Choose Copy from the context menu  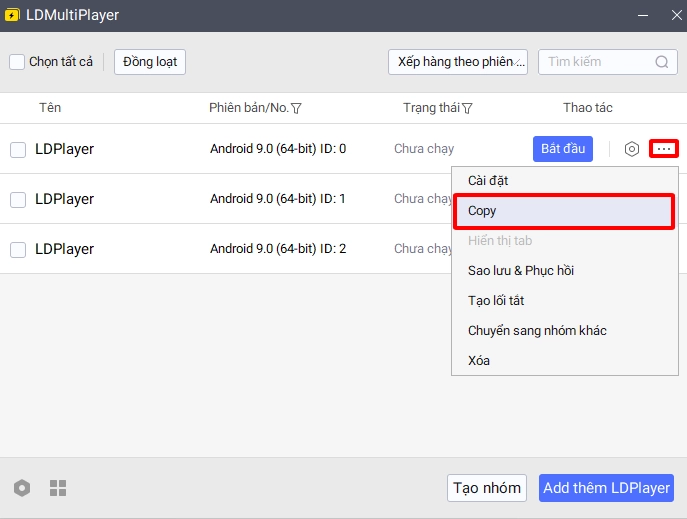[565, 211]
